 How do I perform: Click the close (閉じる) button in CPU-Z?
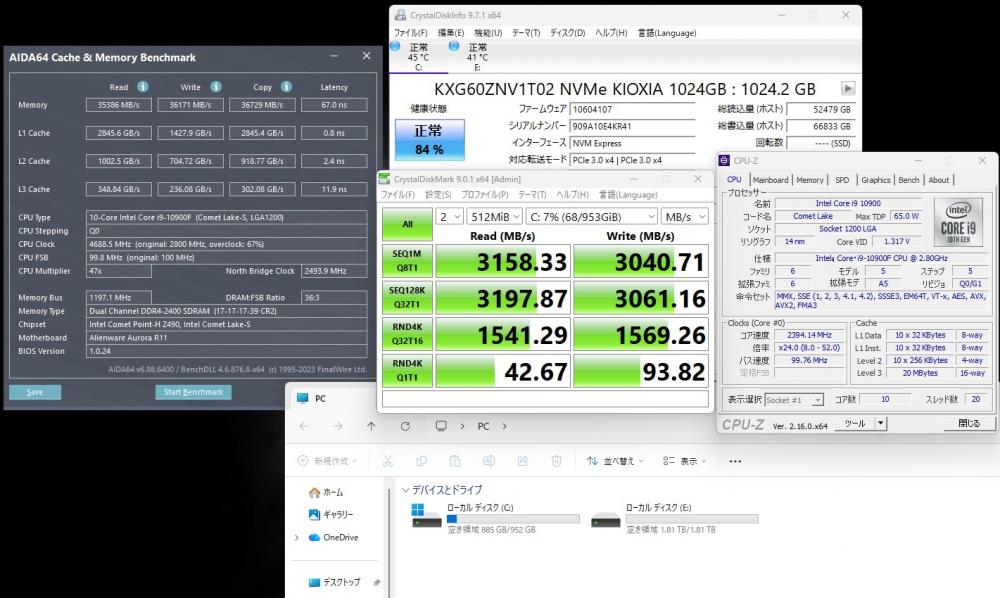(x=969, y=423)
